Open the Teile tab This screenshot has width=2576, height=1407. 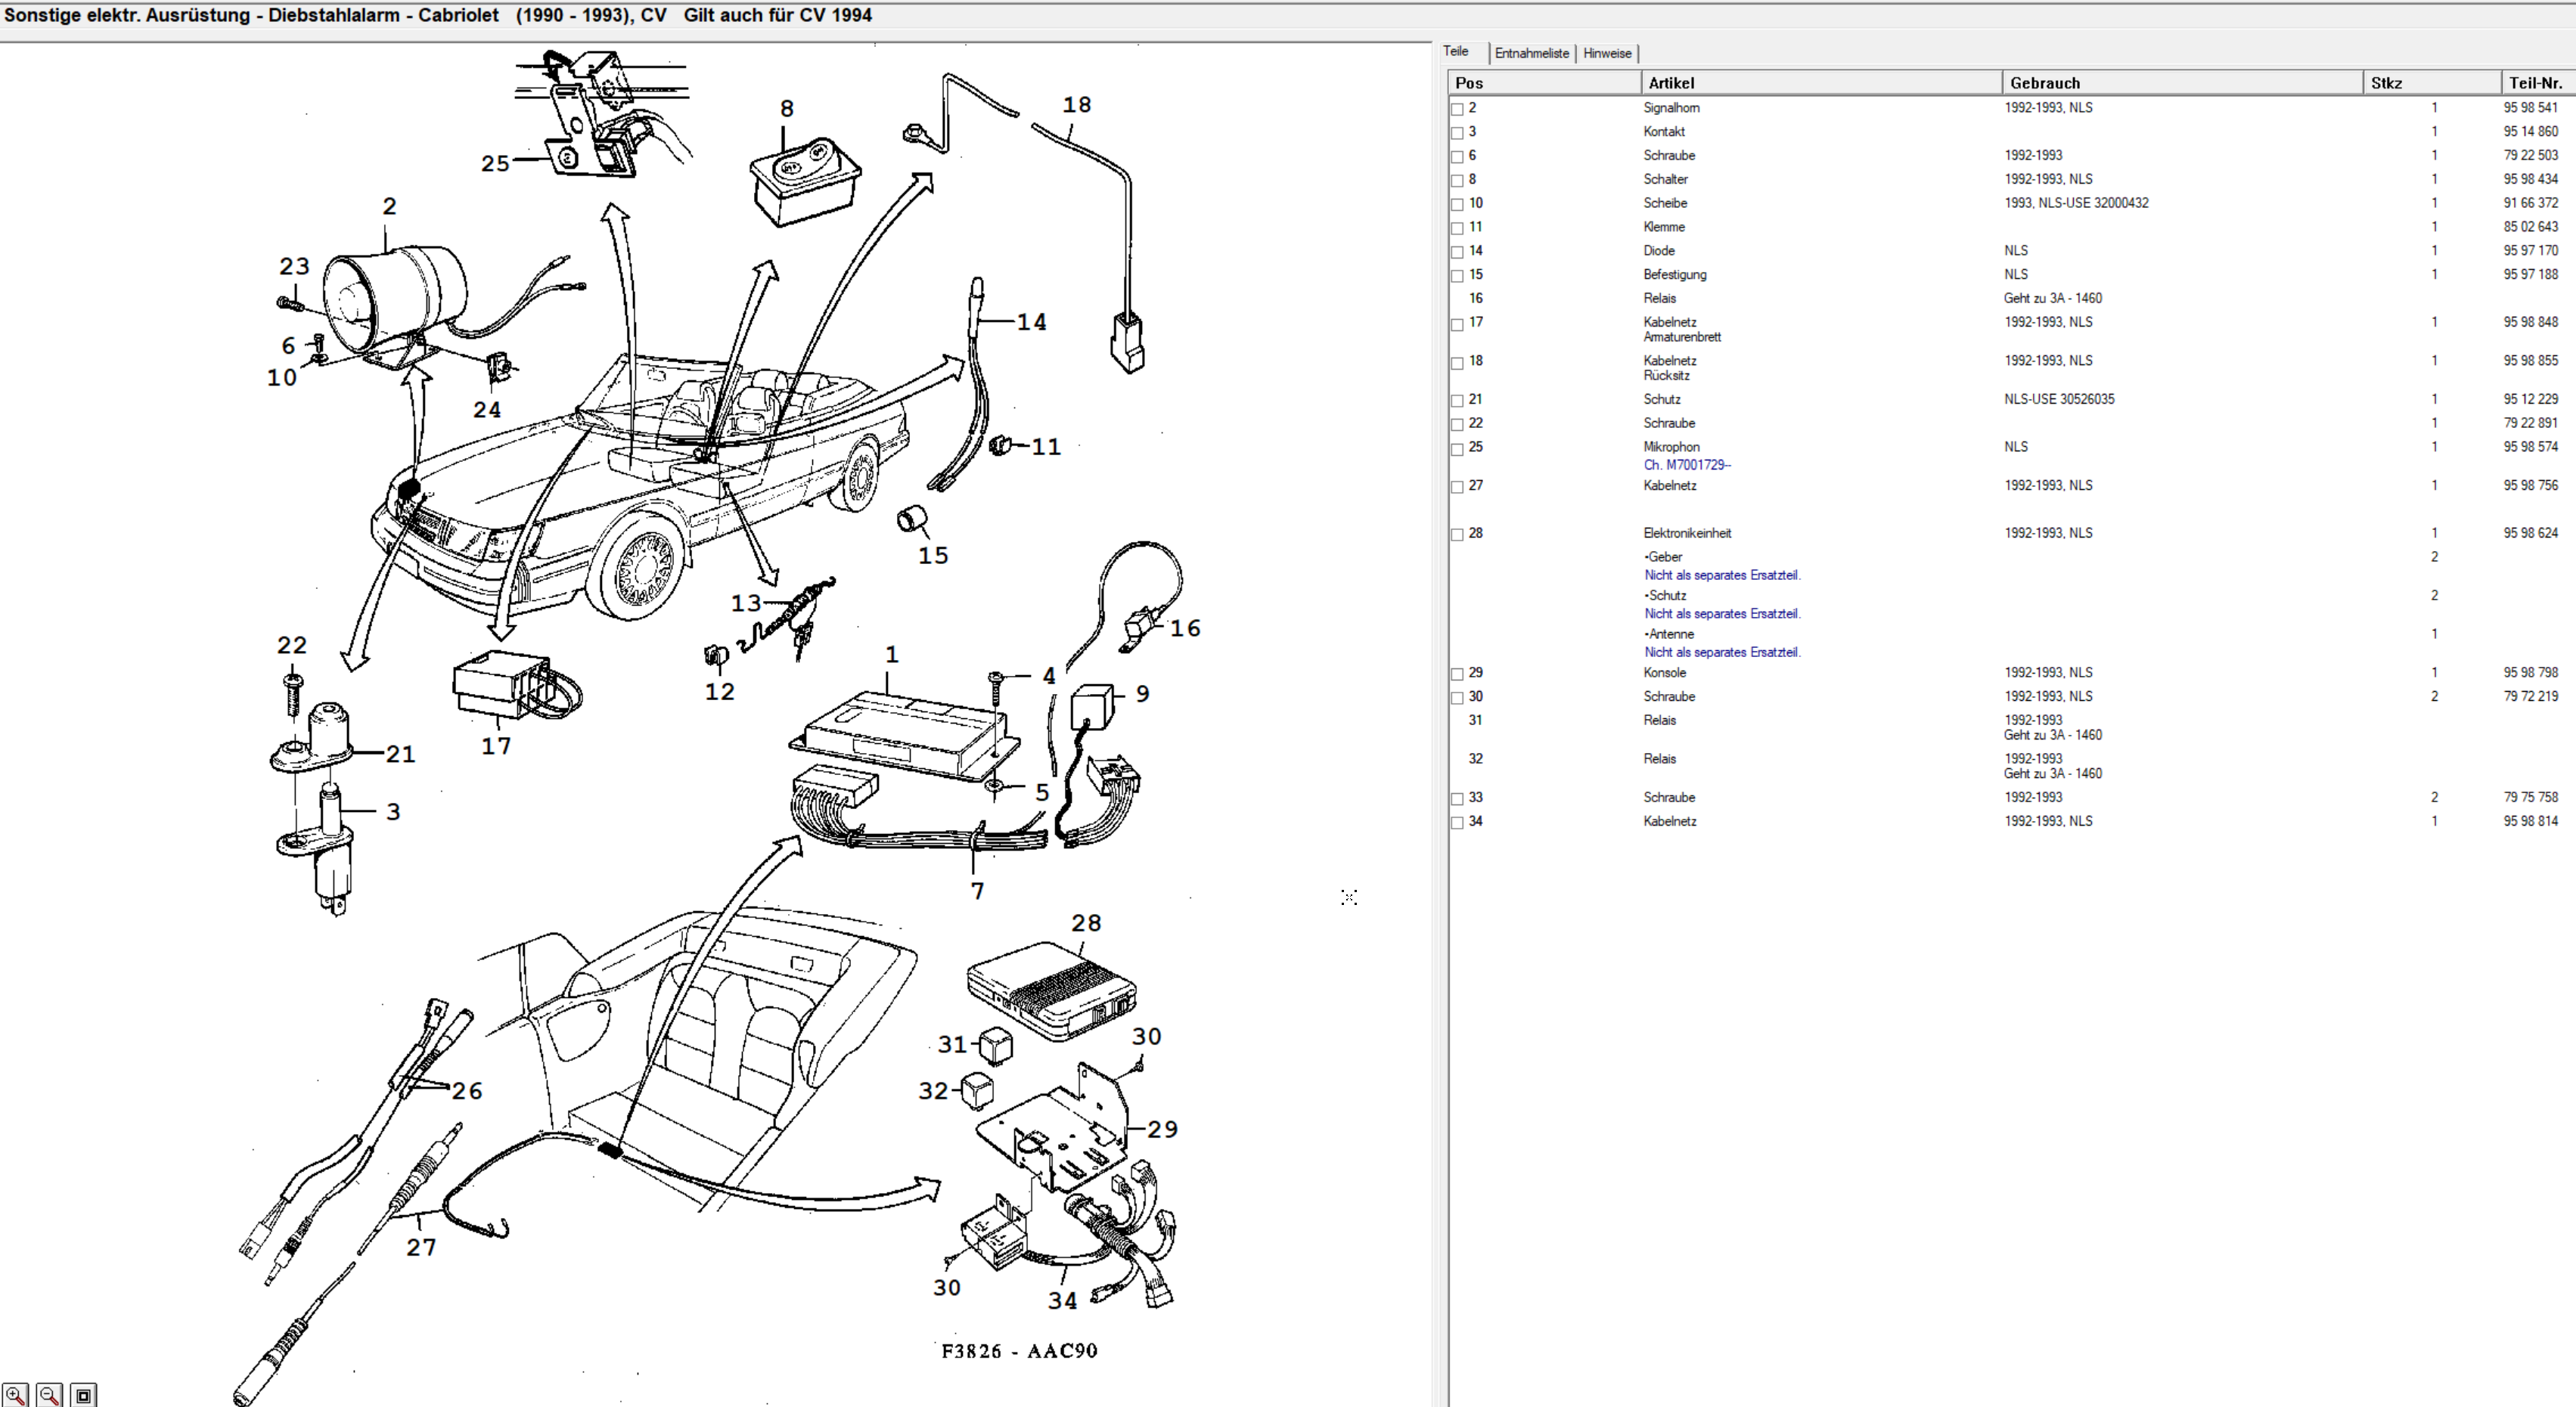point(1456,52)
